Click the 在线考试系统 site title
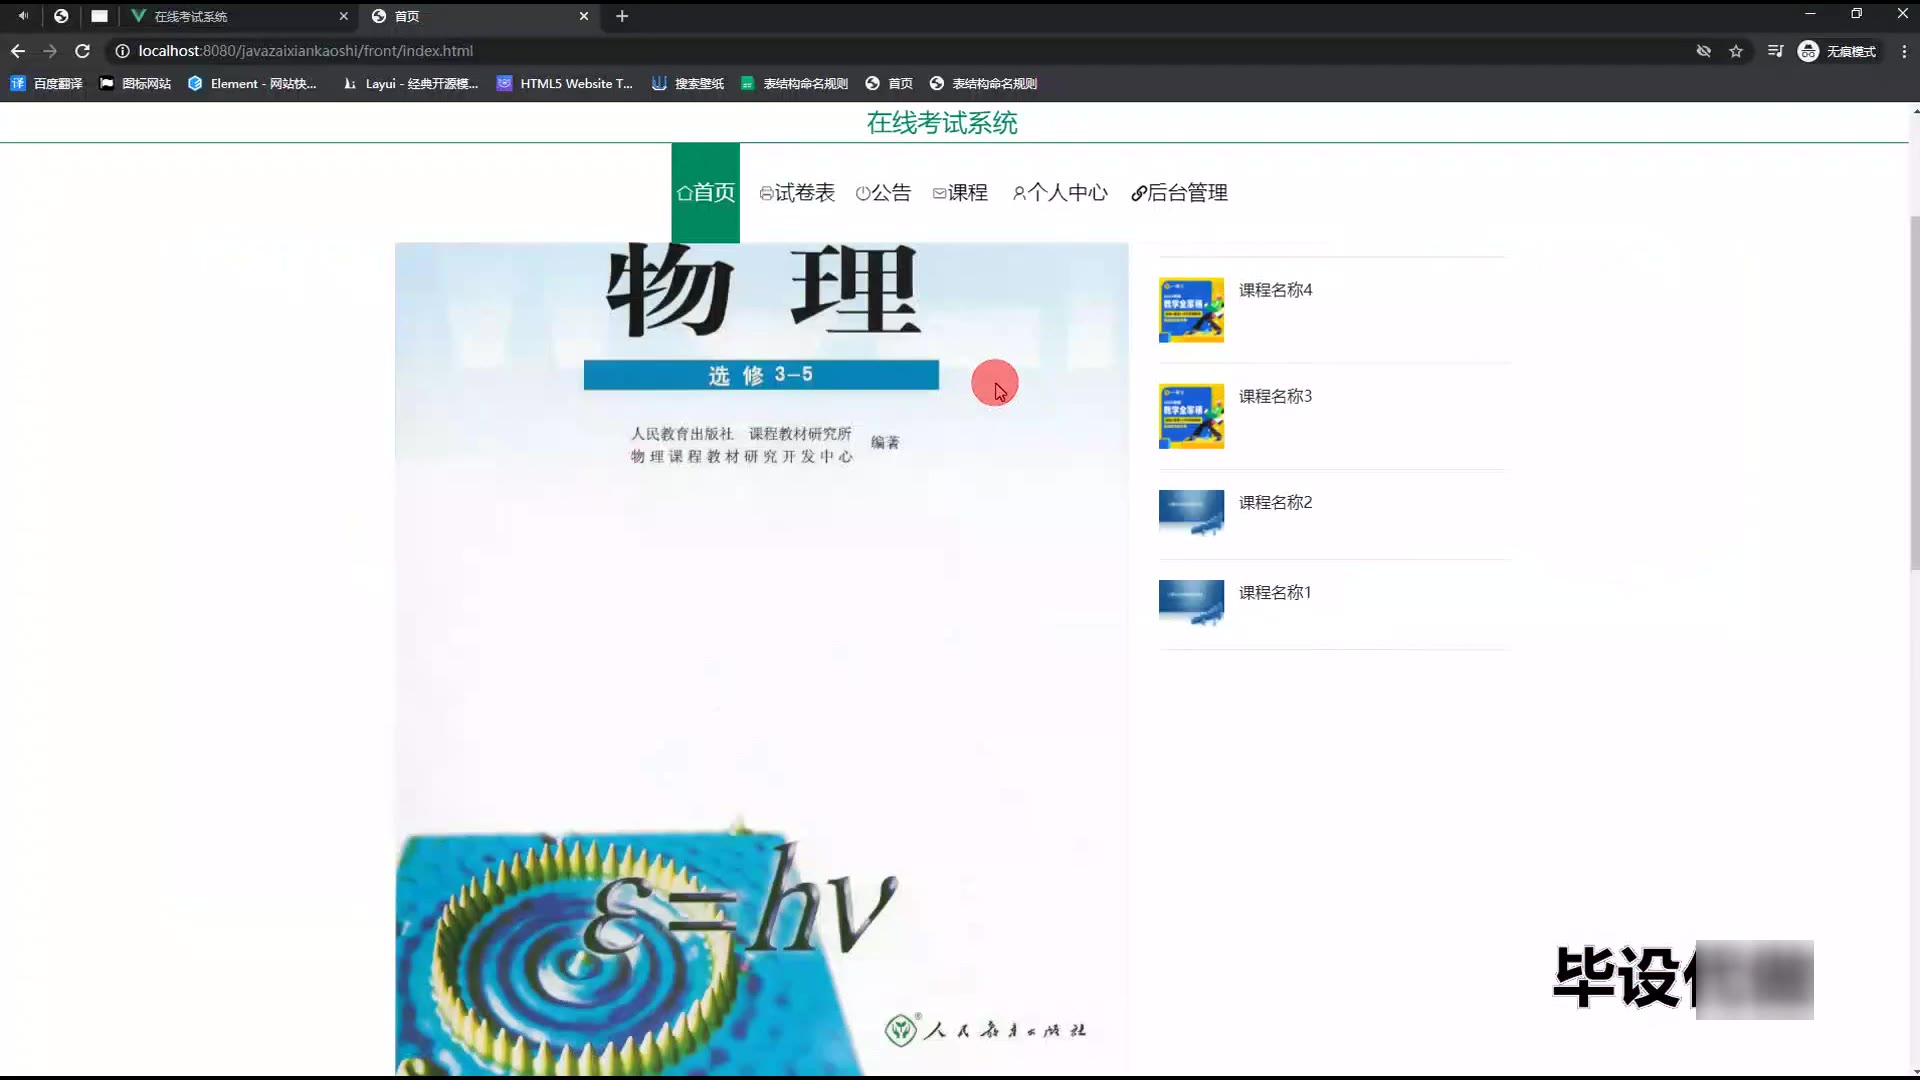Image resolution: width=1920 pixels, height=1080 pixels. pos(942,123)
